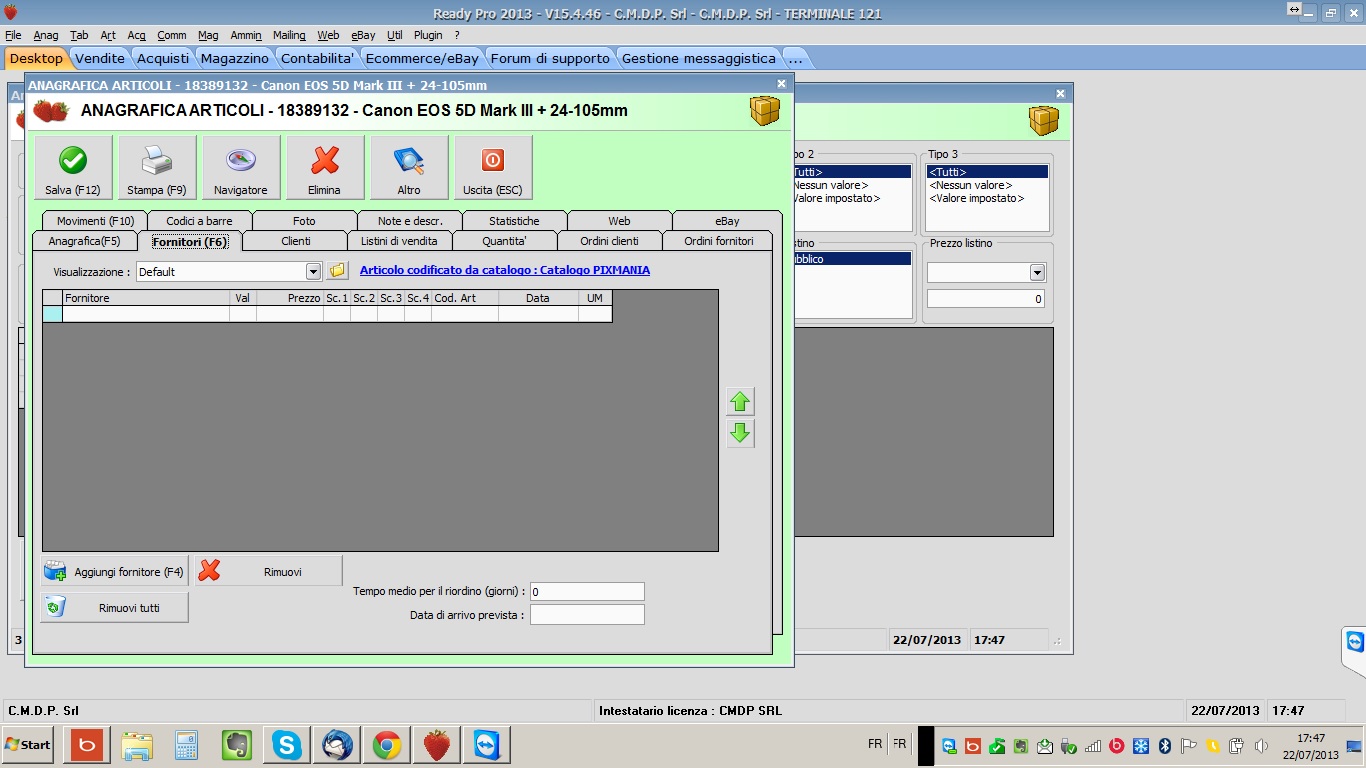
Task: Click the Cod. Art column header
Action: (465, 298)
